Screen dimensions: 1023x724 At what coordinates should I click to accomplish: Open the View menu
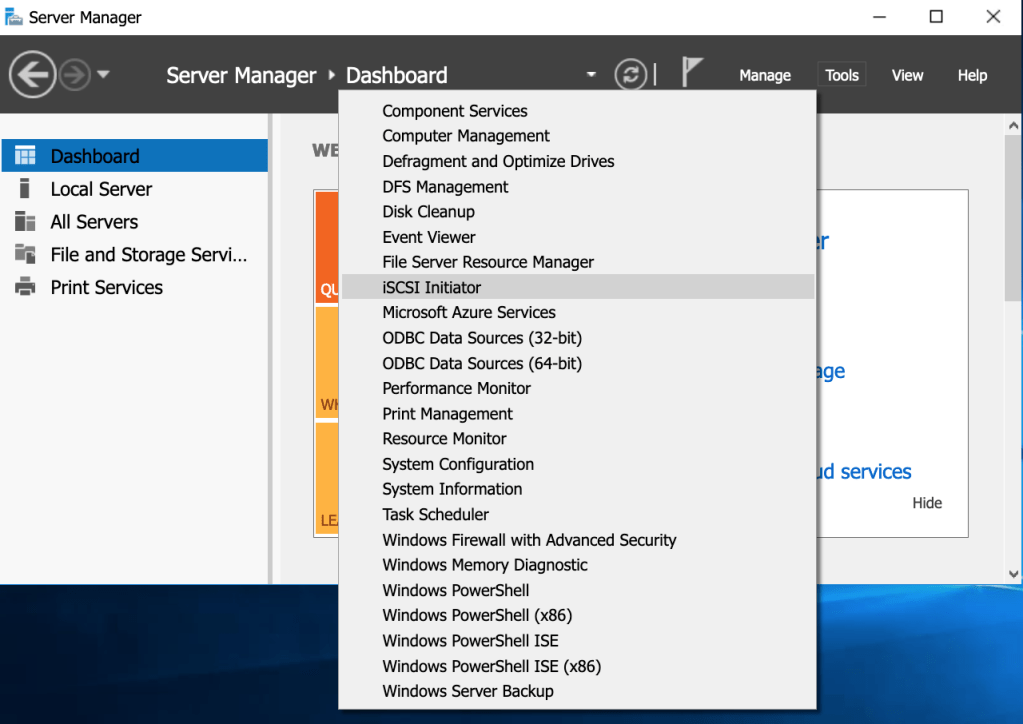(x=907, y=75)
